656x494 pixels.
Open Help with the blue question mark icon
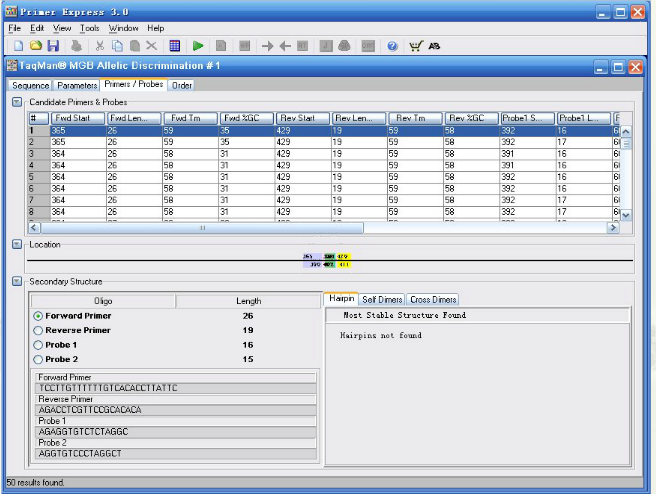click(392, 46)
